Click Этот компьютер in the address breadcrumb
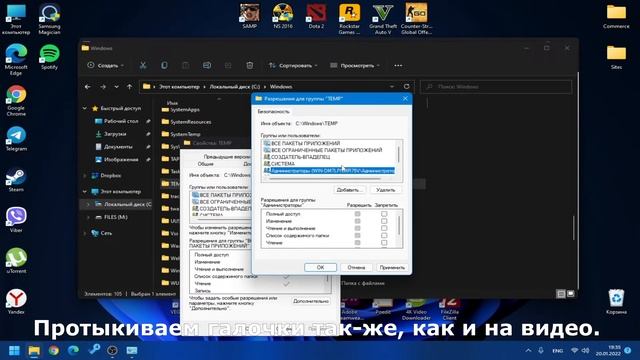Viewport: 640px width, 360px height. [179, 87]
